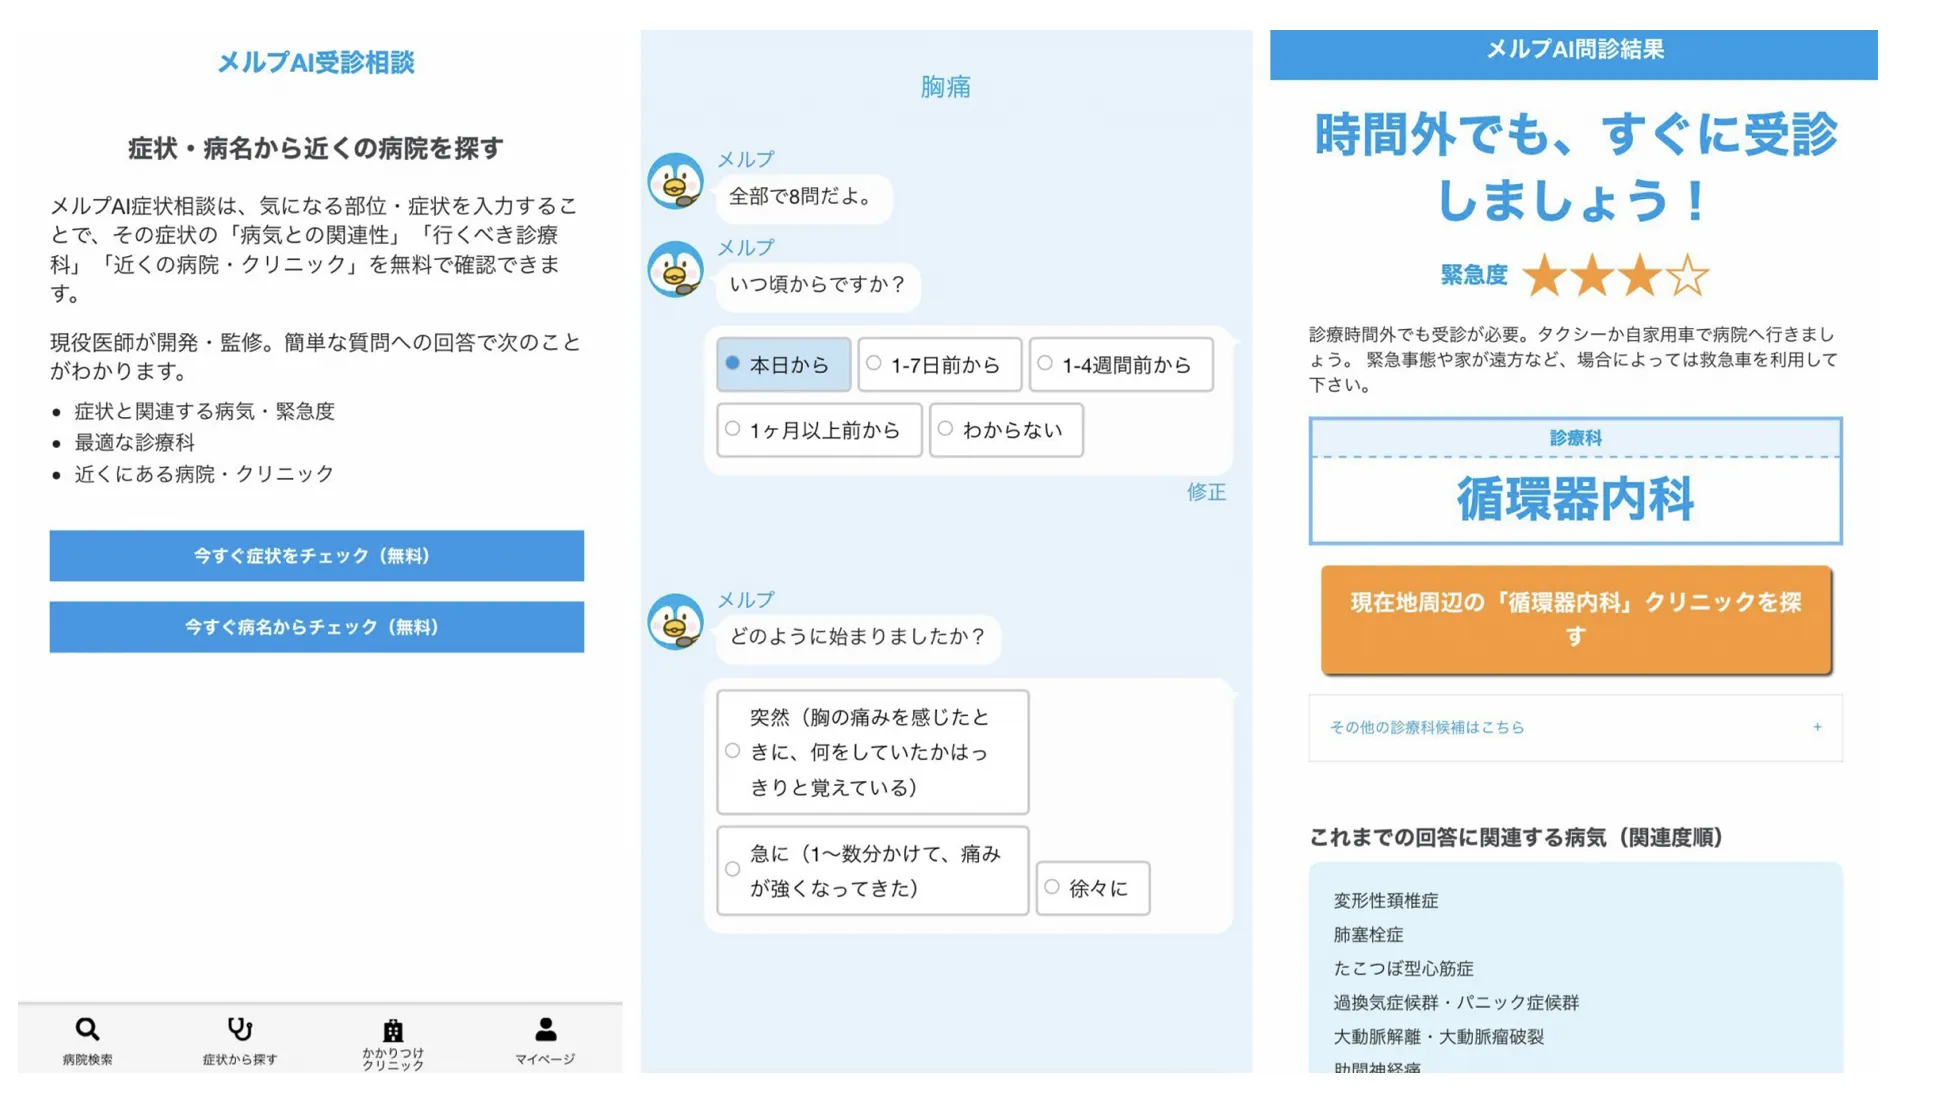This screenshot has height=1112, width=1944.
Task: Select 徐々に as how pain started
Action: click(1092, 887)
